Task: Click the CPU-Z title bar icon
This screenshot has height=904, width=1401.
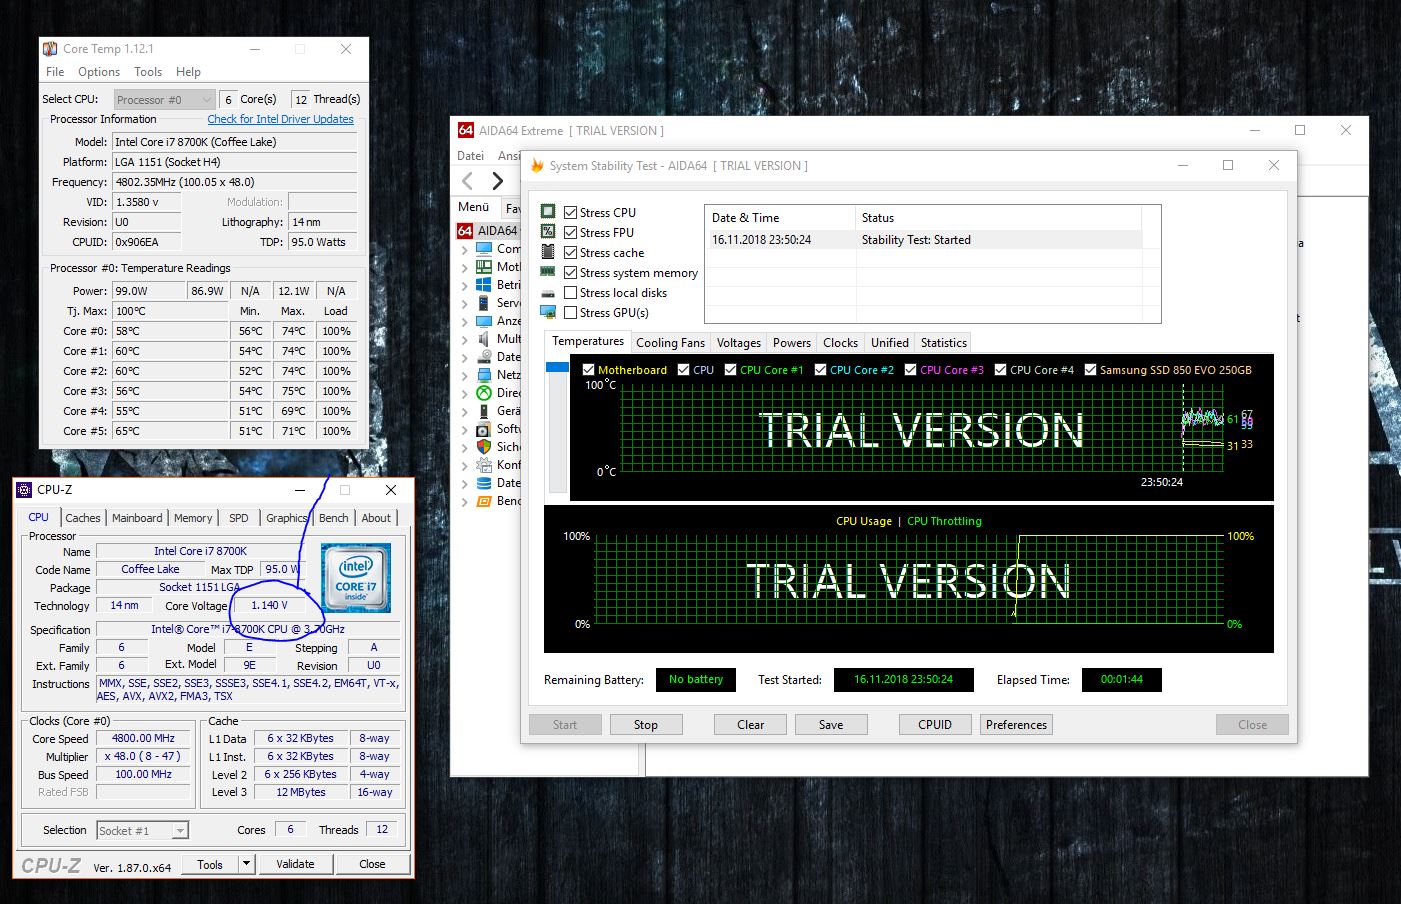Action: (x=25, y=490)
